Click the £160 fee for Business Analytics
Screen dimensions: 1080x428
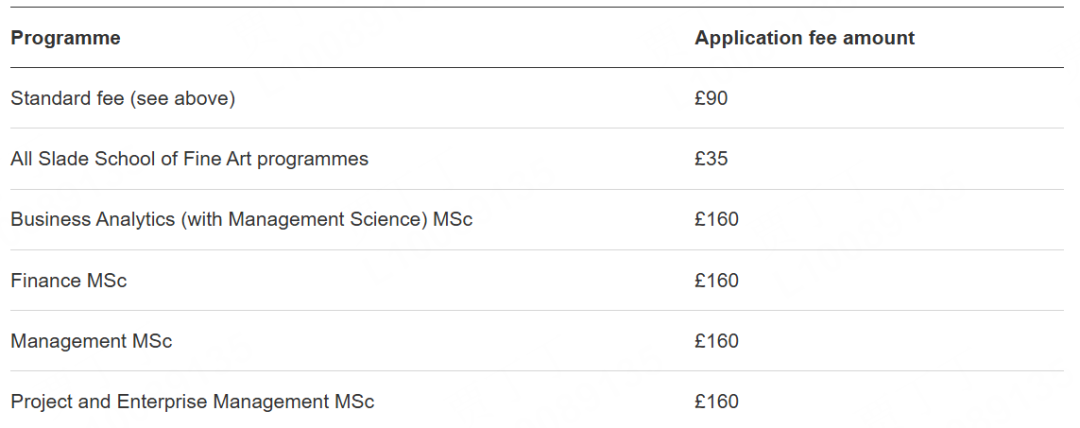click(x=716, y=219)
